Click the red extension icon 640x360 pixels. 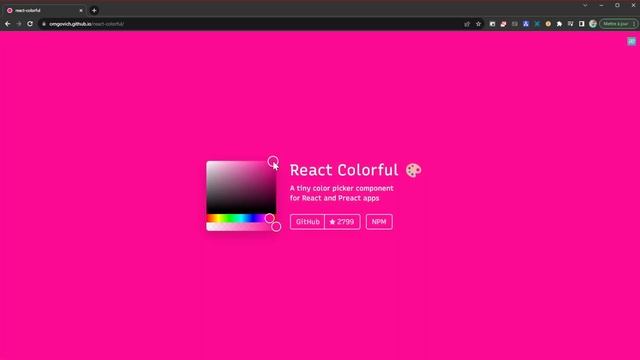tap(503, 24)
